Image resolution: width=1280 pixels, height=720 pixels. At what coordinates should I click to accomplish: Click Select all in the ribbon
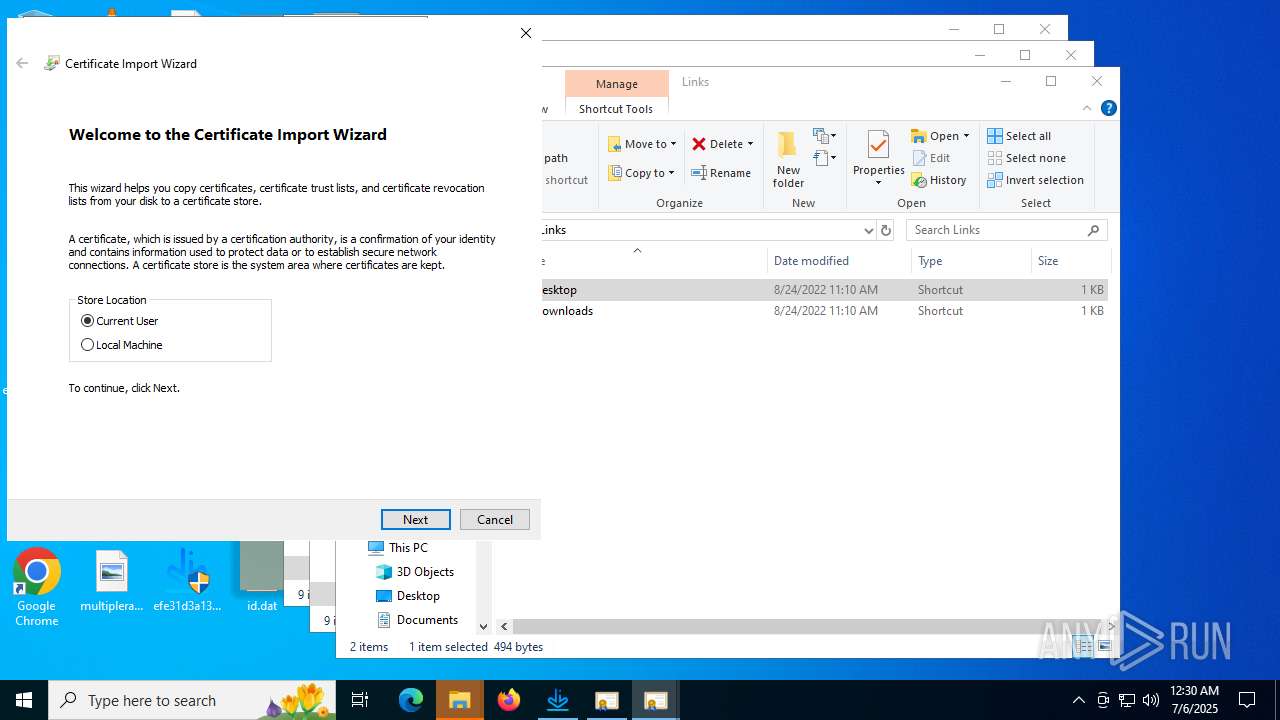pos(1019,136)
